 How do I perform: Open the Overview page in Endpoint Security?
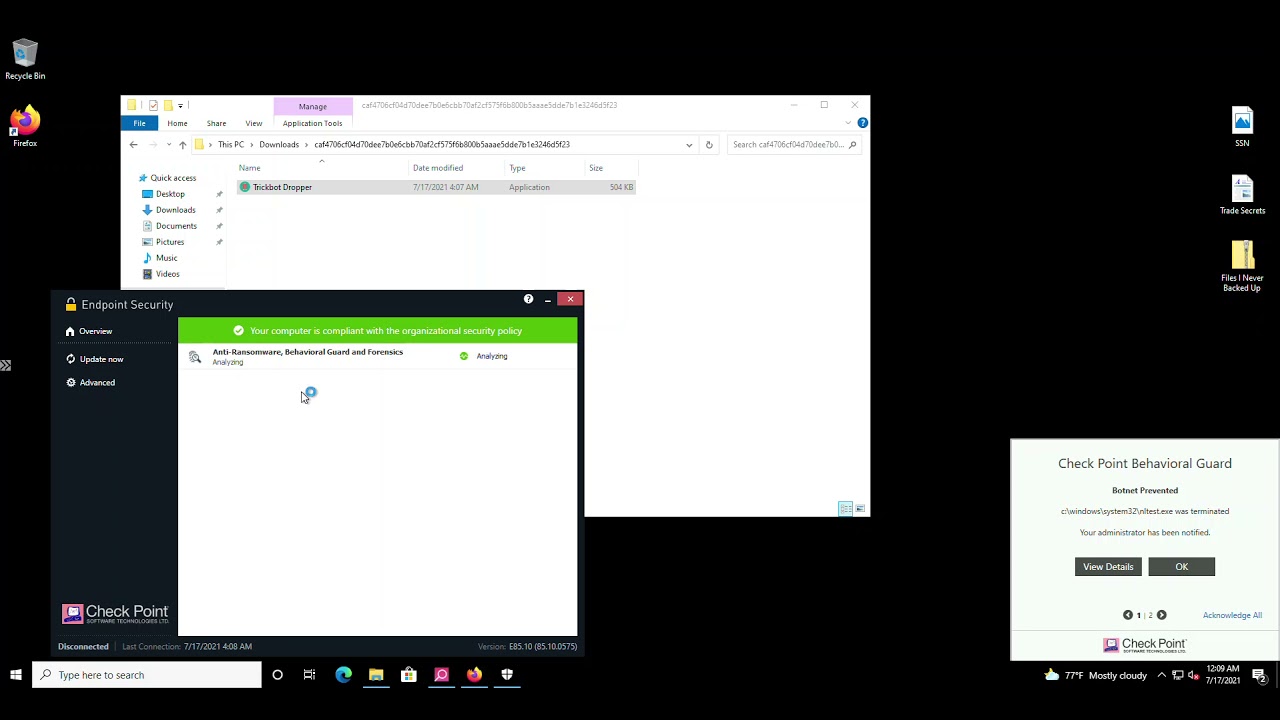coord(89,331)
